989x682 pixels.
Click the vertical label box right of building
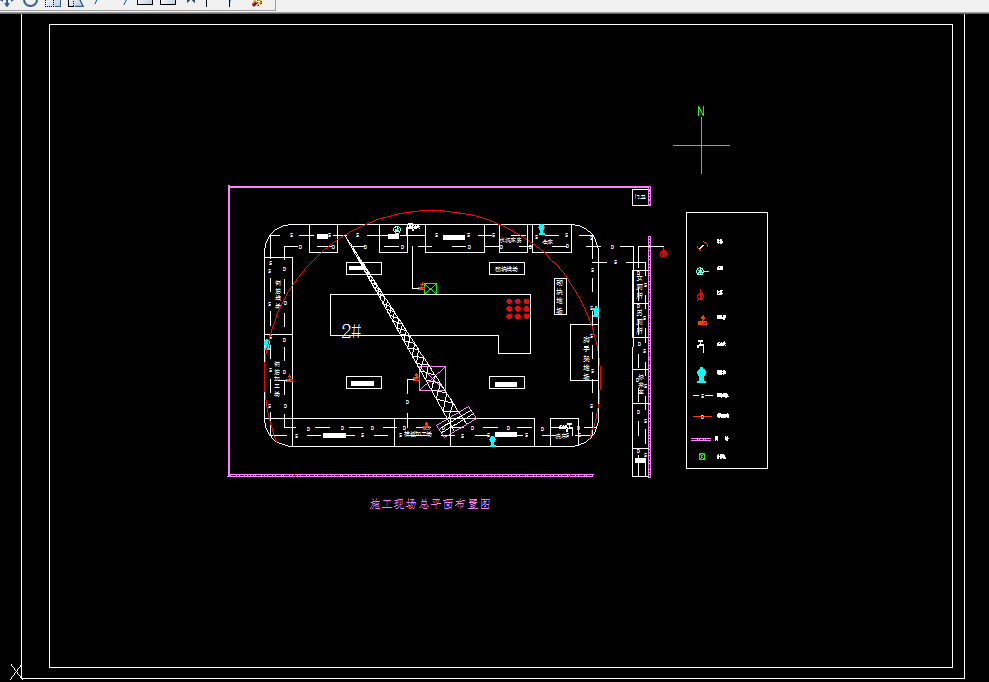tap(560, 296)
